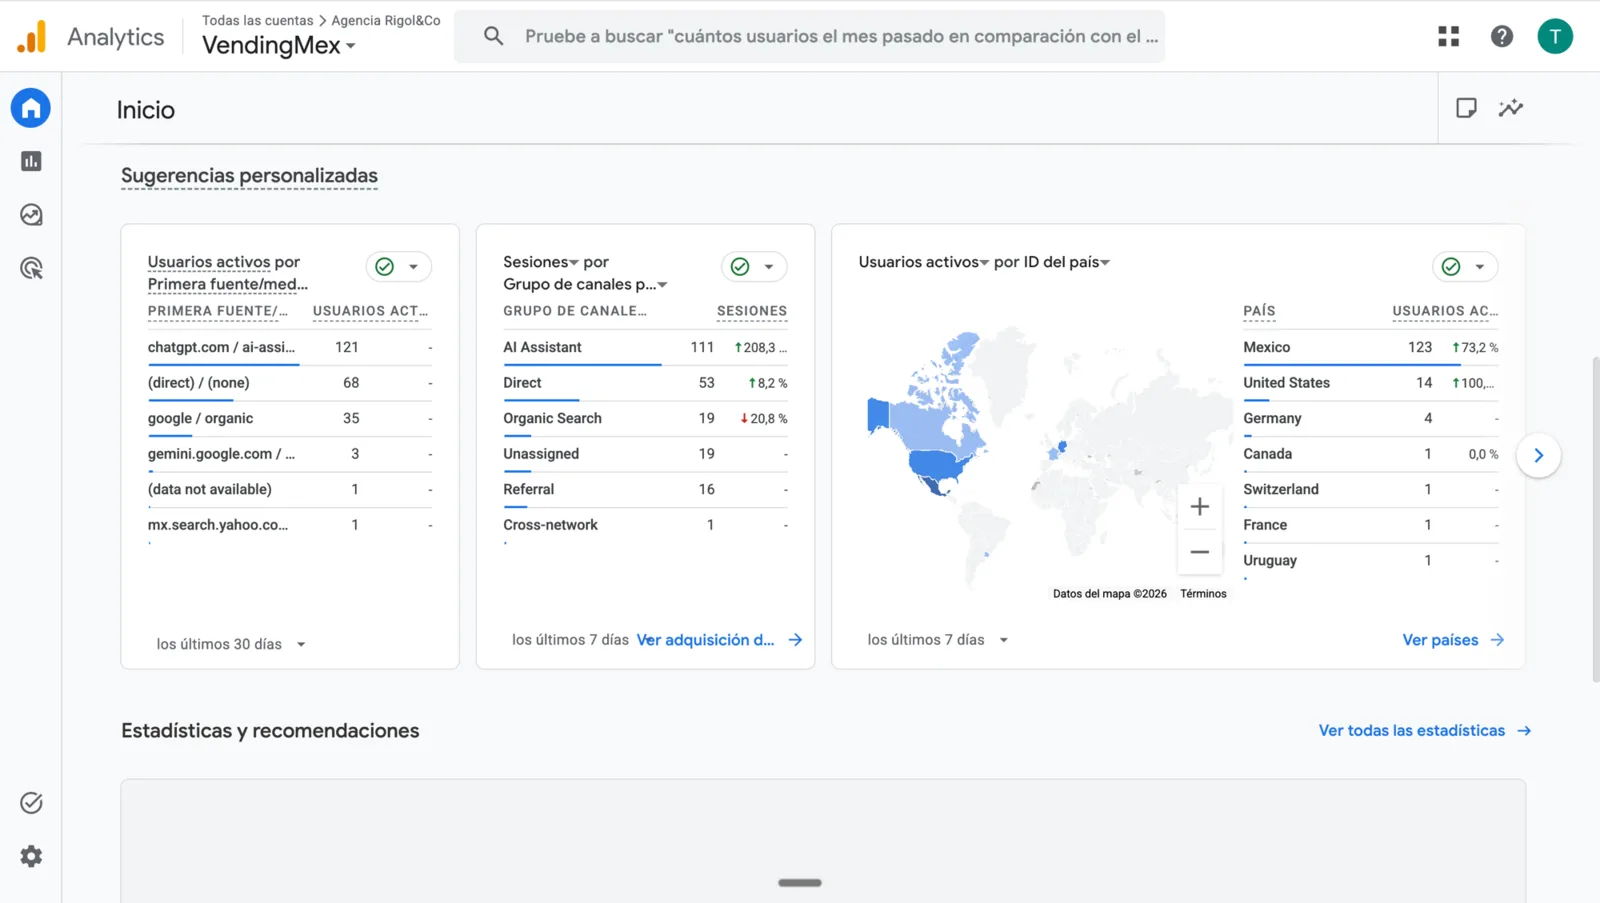Show next suggestion card with right chevron
1600x903 pixels.
click(x=1539, y=456)
